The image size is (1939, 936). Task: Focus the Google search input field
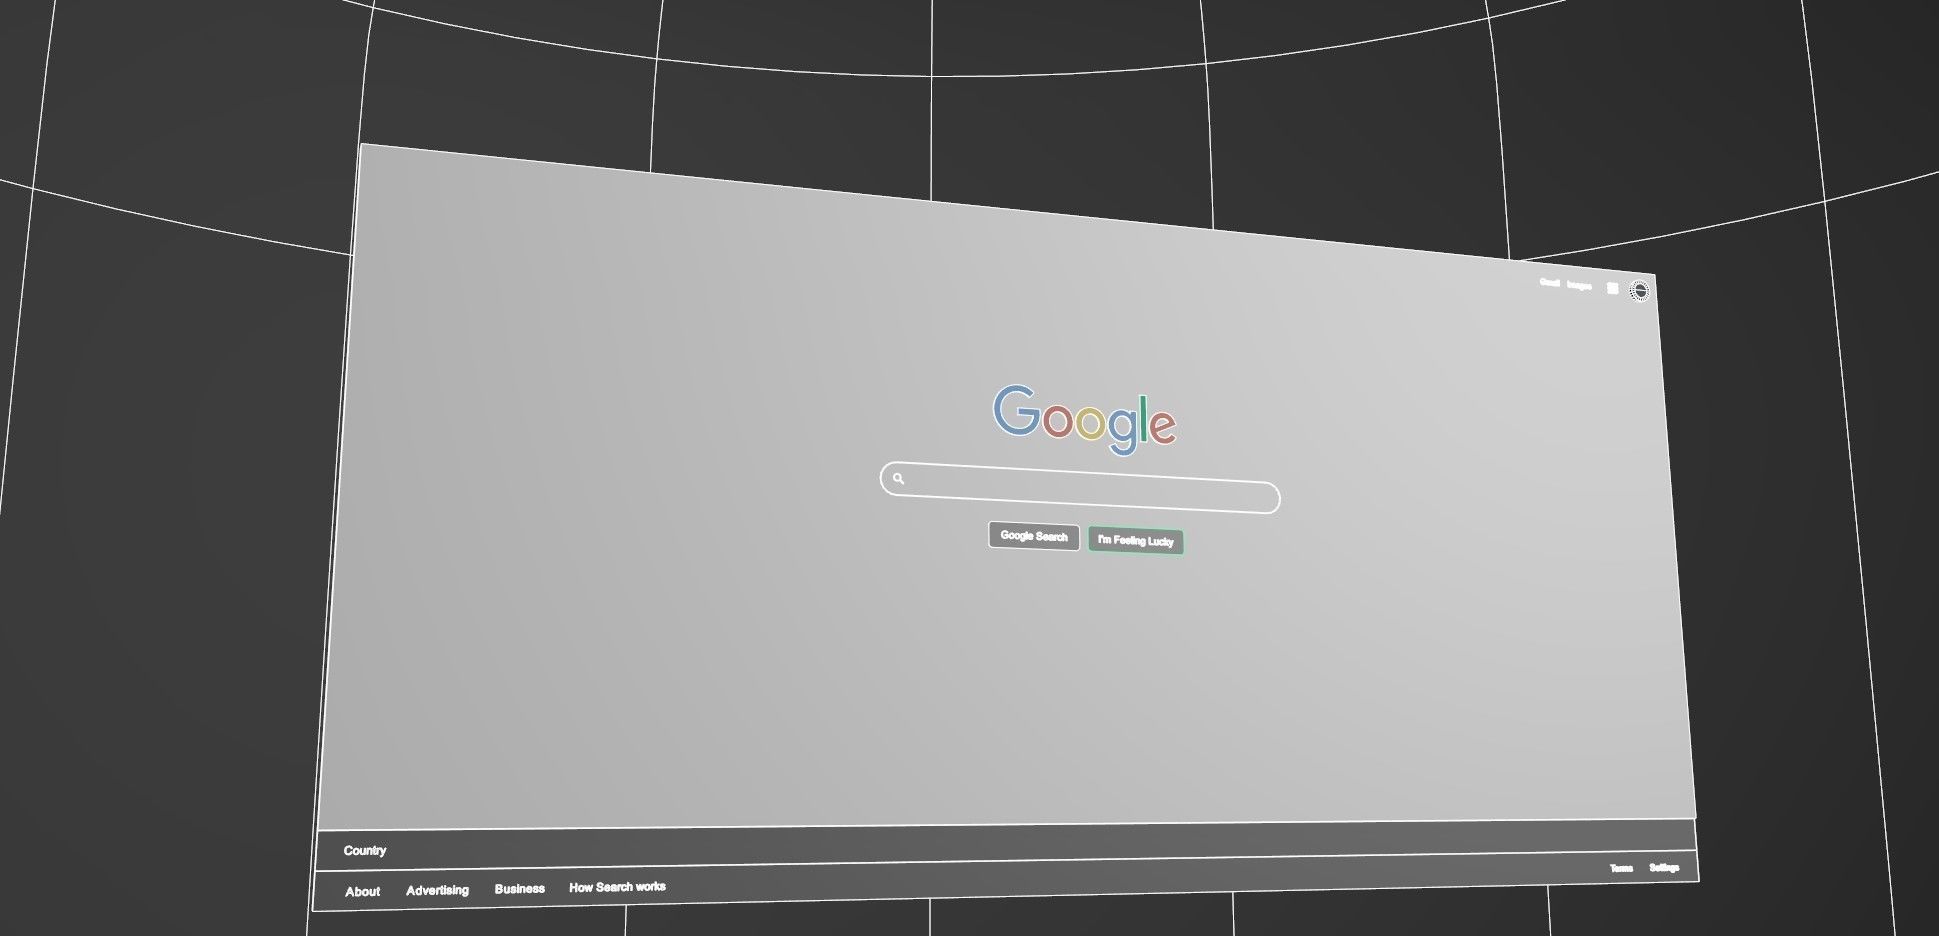coord(1080,487)
